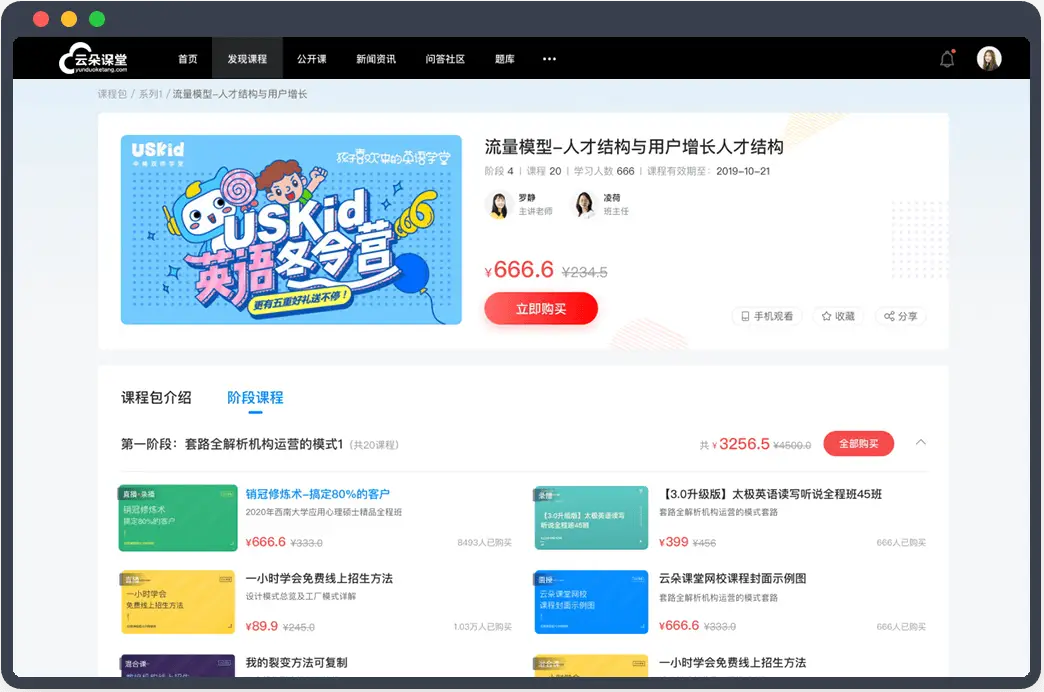This screenshot has height=692, width=1044.
Task: Click the 云朵课堂 logo
Action: click(93, 59)
